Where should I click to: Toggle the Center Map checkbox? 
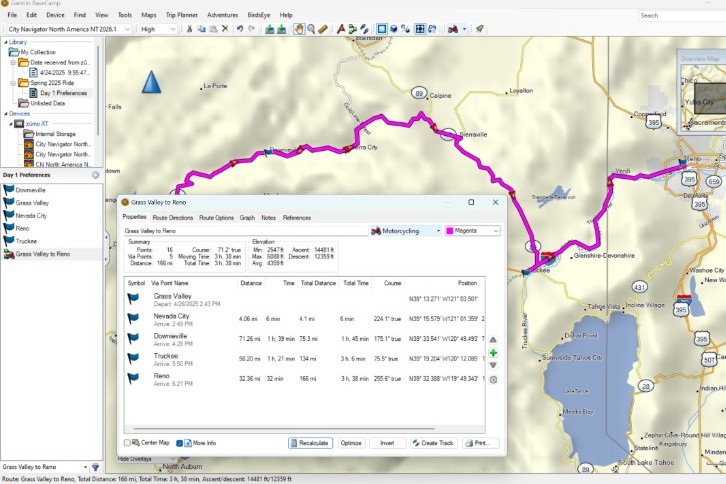(127, 443)
